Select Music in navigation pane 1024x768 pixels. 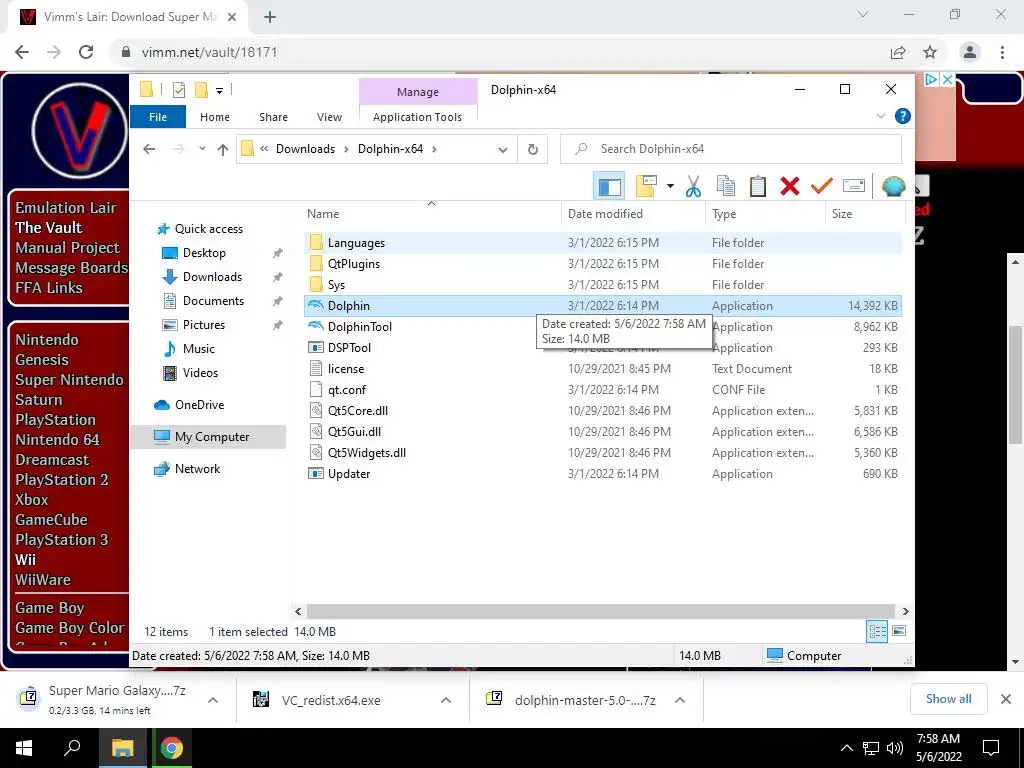tap(199, 349)
